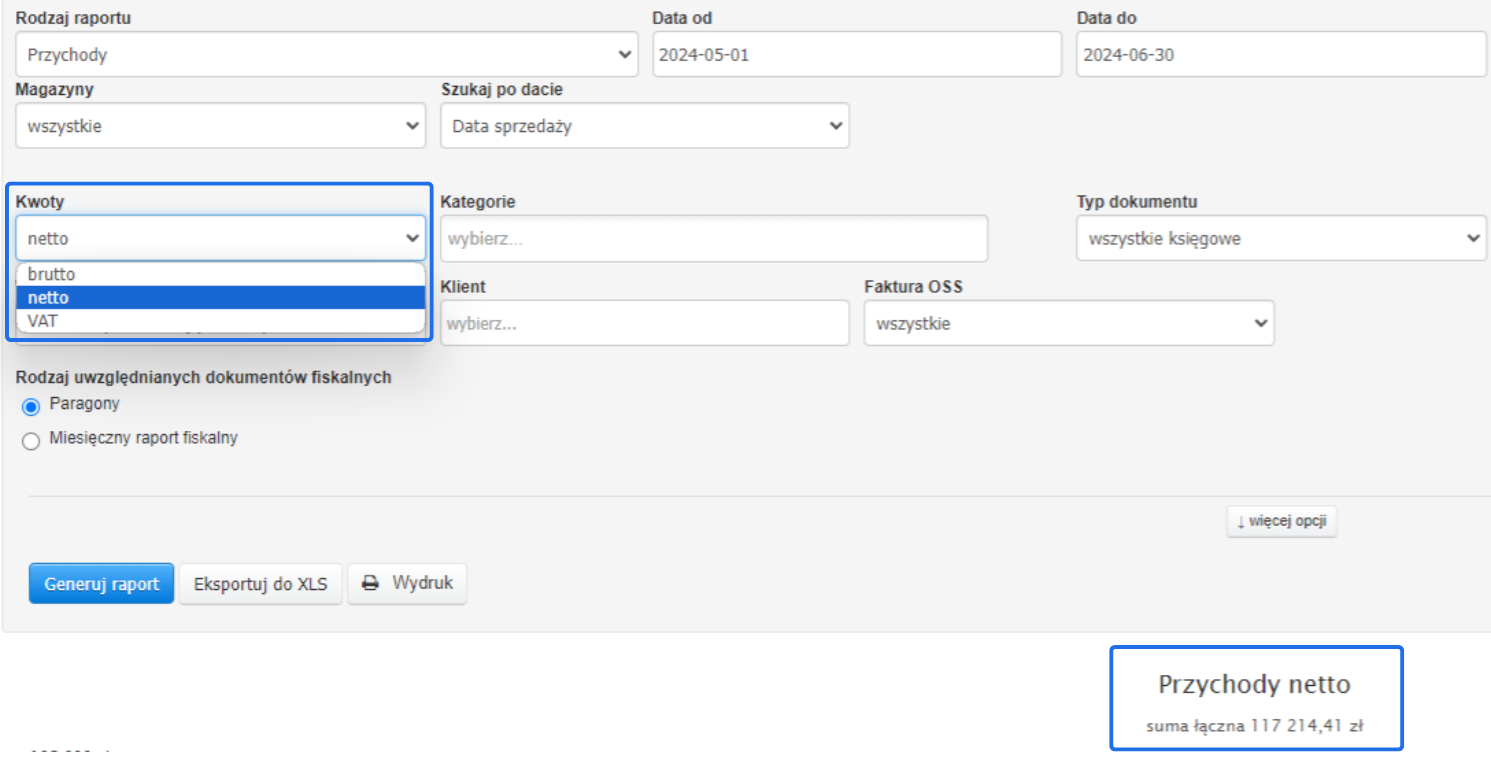The image size is (1491, 770).
Task: Focus the Klient selection field
Action: [x=644, y=324]
